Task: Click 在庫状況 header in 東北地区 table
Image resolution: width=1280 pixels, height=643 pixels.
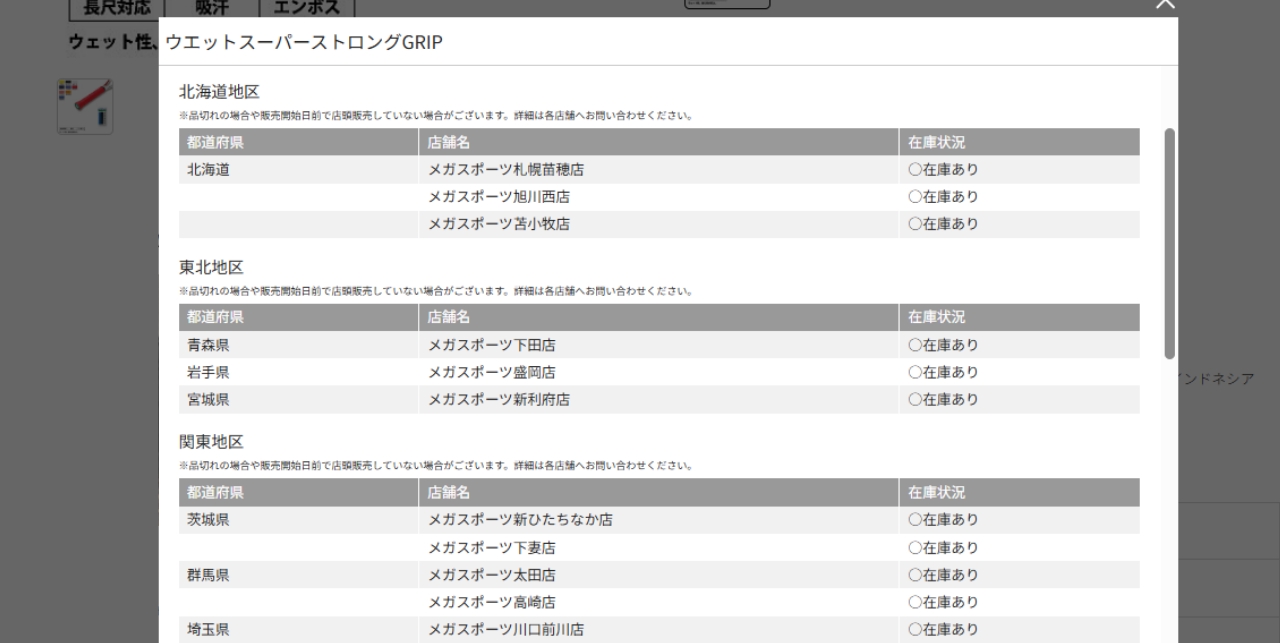Action: 936,317
